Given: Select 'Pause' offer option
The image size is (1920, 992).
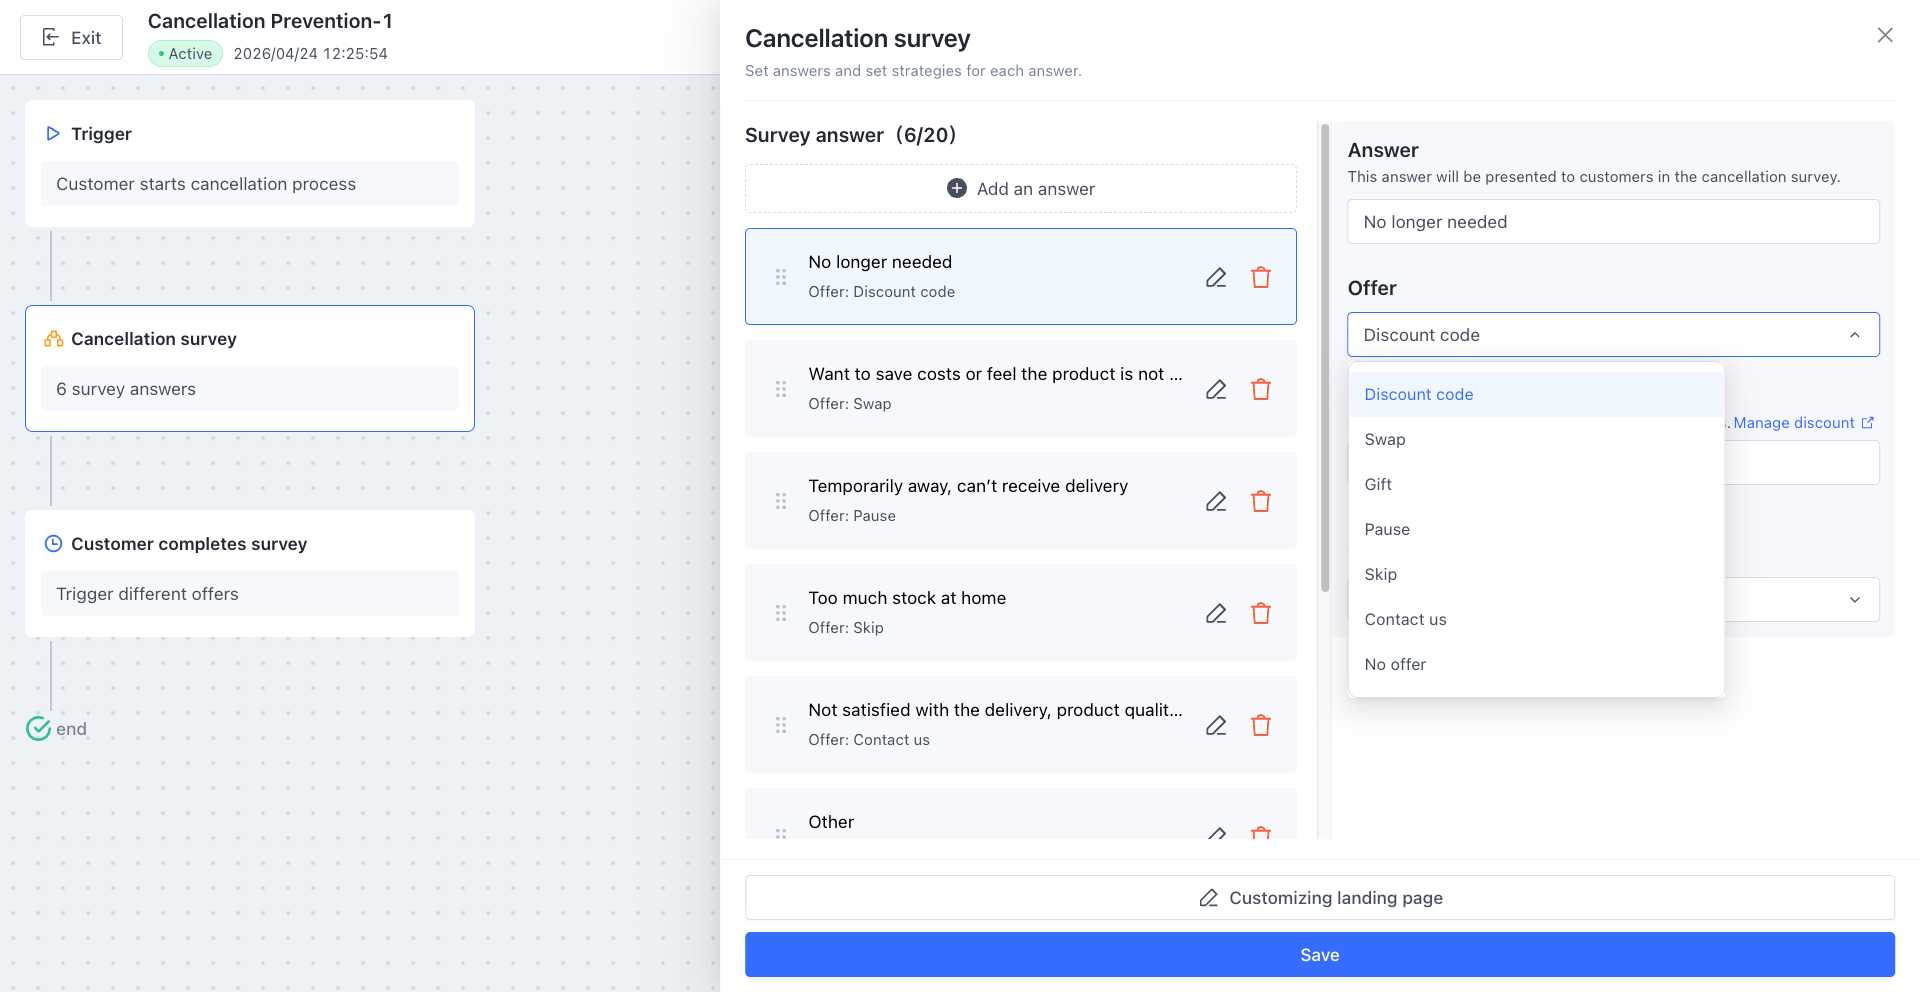Looking at the screenshot, I should 1387,530.
